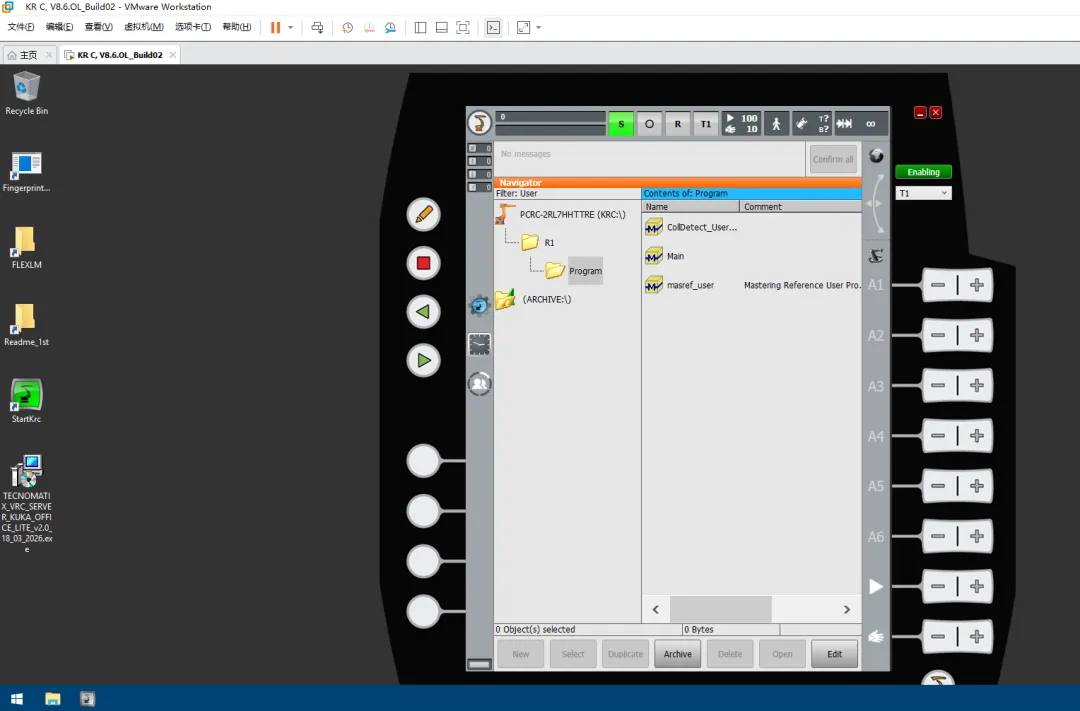Open the 文件(F) menu
Image resolution: width=1080 pixels, height=711 pixels.
[x=21, y=27]
